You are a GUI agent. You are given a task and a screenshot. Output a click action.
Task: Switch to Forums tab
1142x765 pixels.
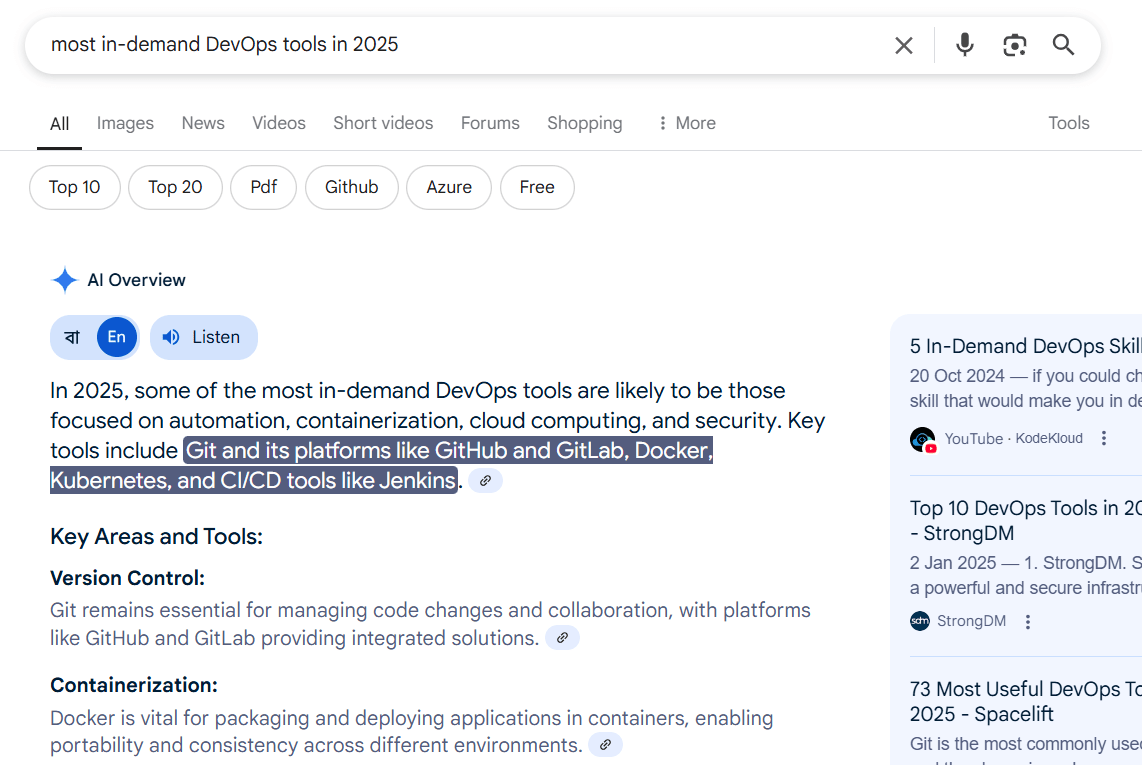pyautogui.click(x=490, y=123)
